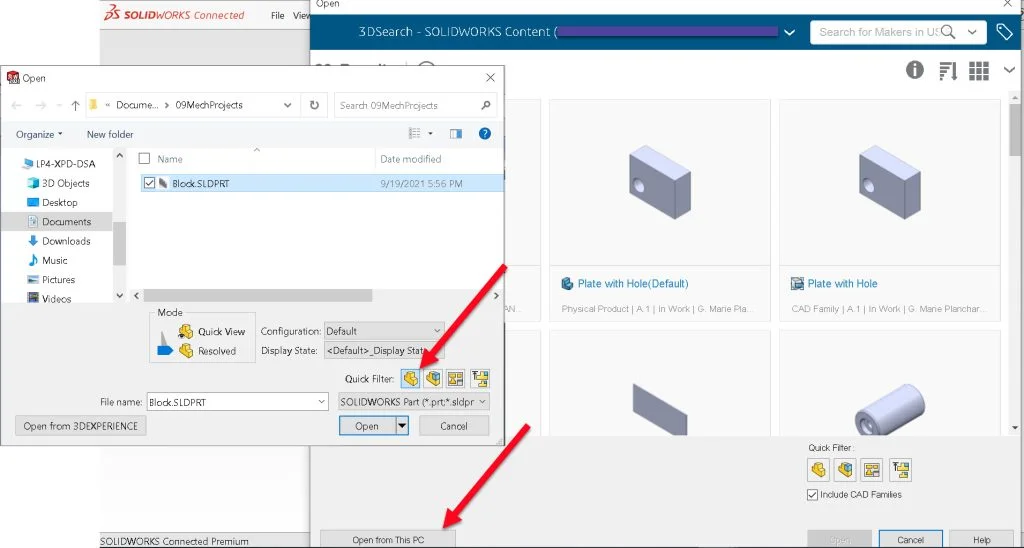Select LP4-XPD-DSA computer node

[58, 164]
